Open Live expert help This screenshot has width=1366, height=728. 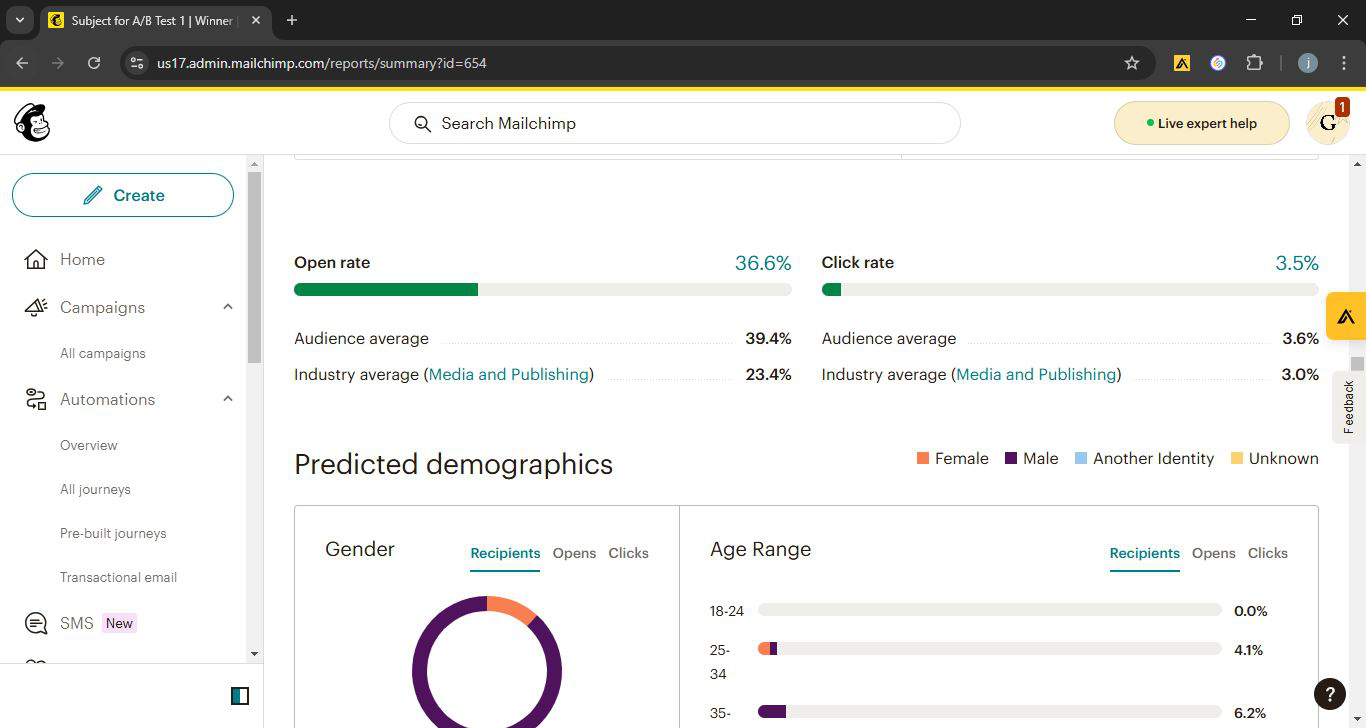(1201, 123)
